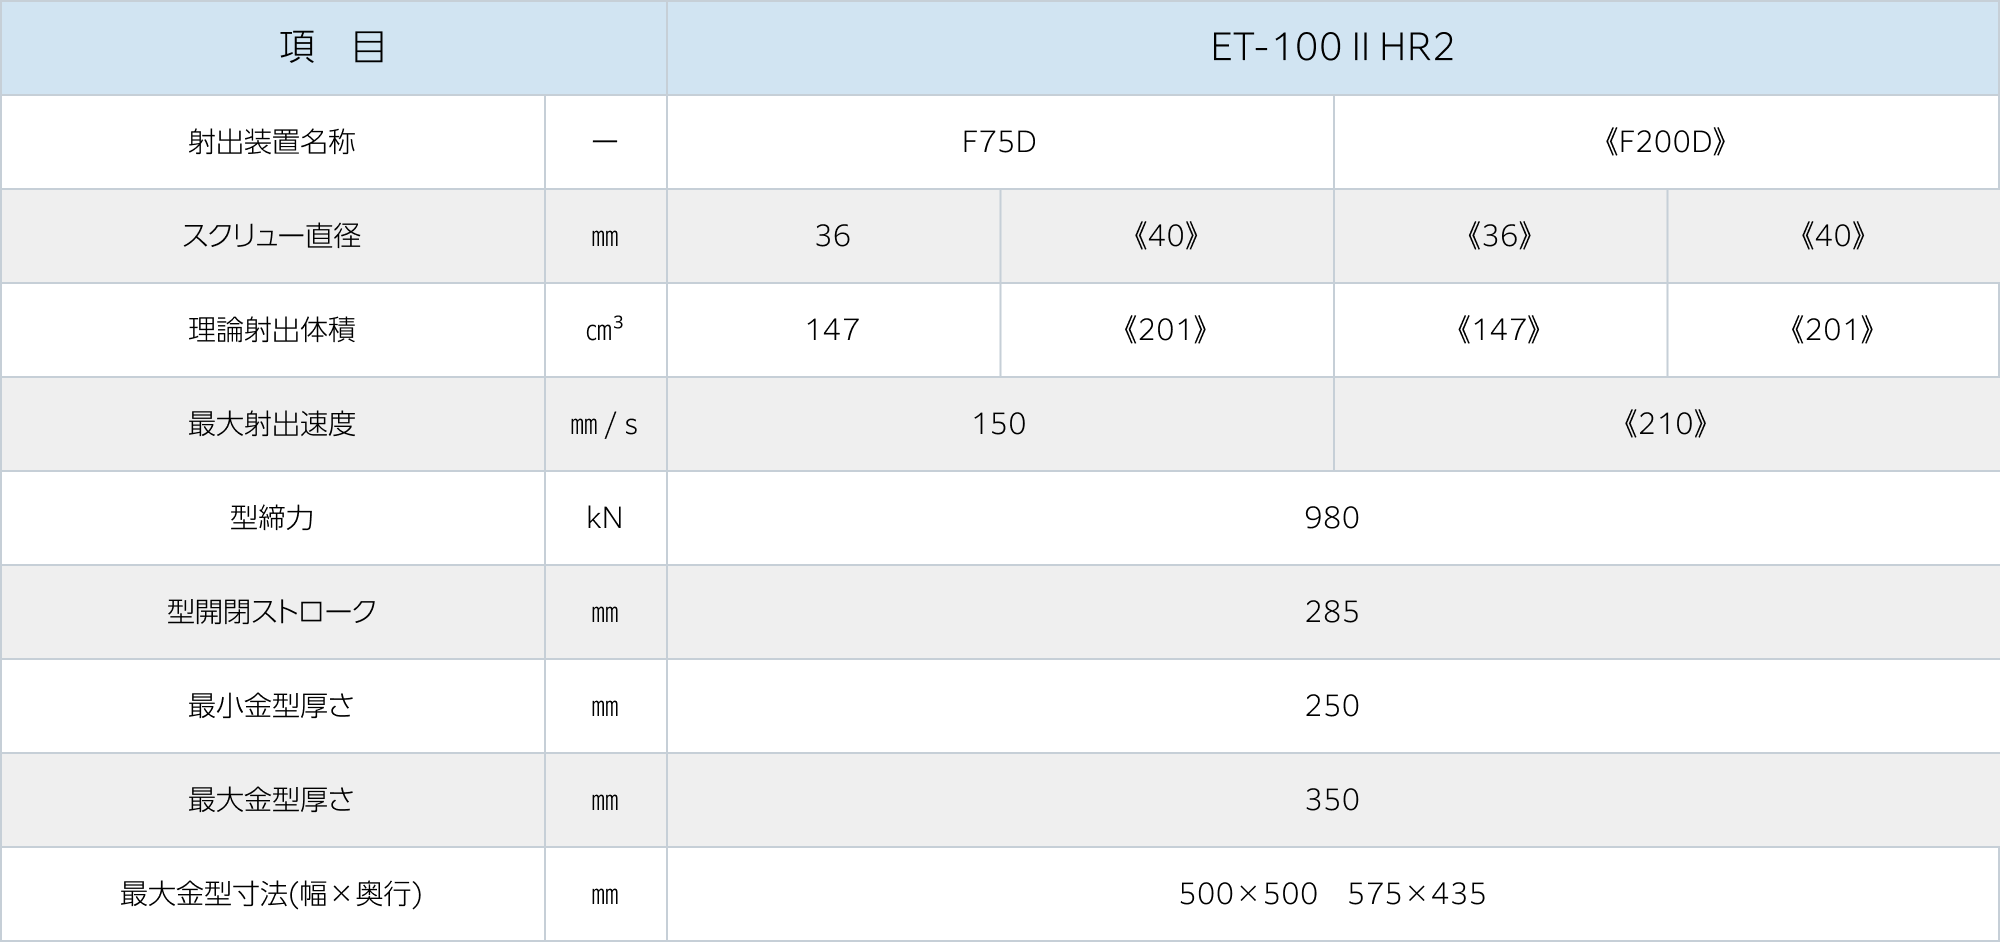The width and height of the screenshot is (2000, 942).
Task: Click the 項目 header cell
Action: [x=332, y=47]
